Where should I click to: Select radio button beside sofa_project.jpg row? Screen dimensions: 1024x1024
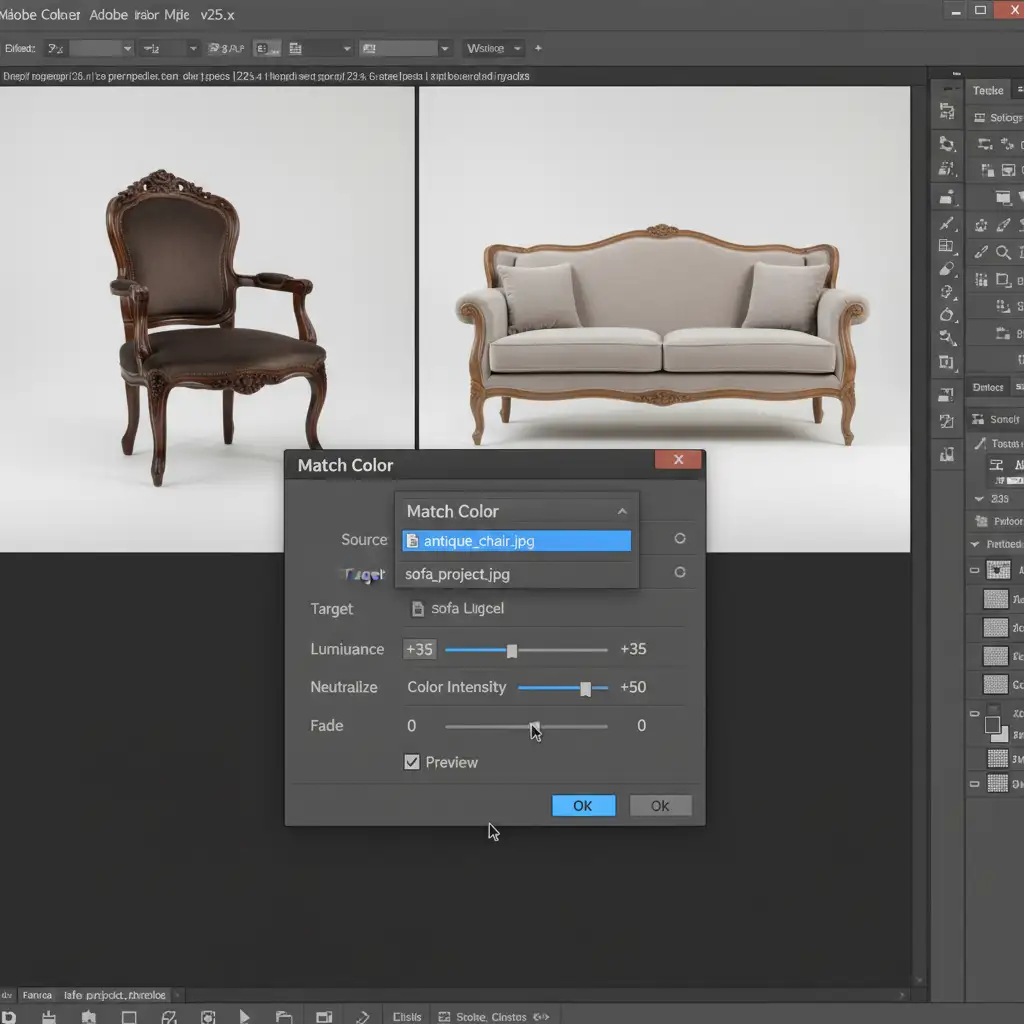tap(680, 573)
